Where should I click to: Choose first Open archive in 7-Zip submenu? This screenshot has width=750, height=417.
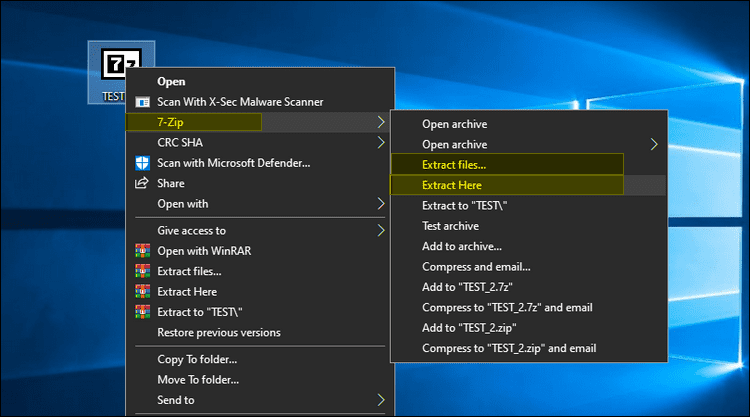529,124
